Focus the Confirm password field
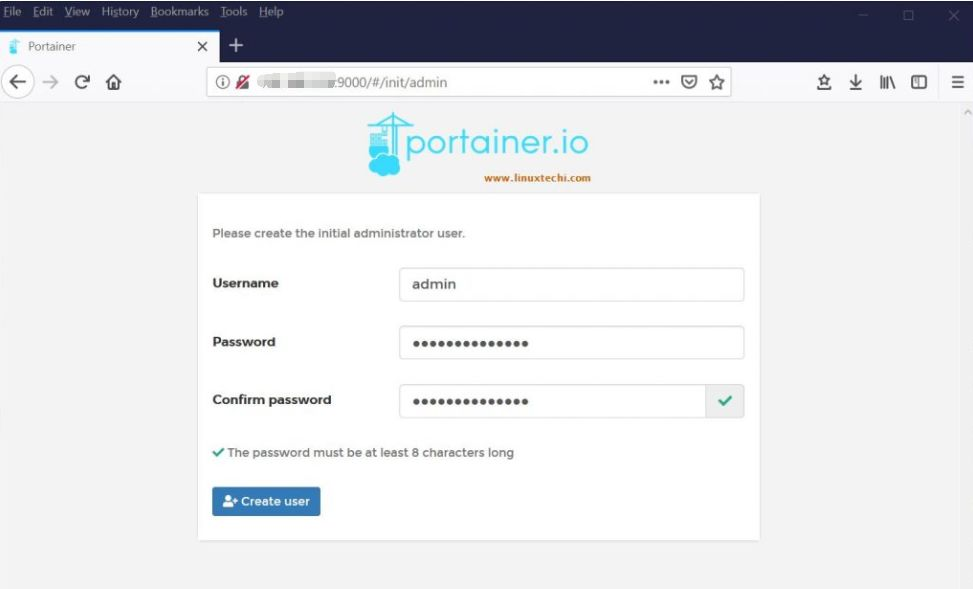Viewport: 973px width, 589px height. [x=552, y=401]
